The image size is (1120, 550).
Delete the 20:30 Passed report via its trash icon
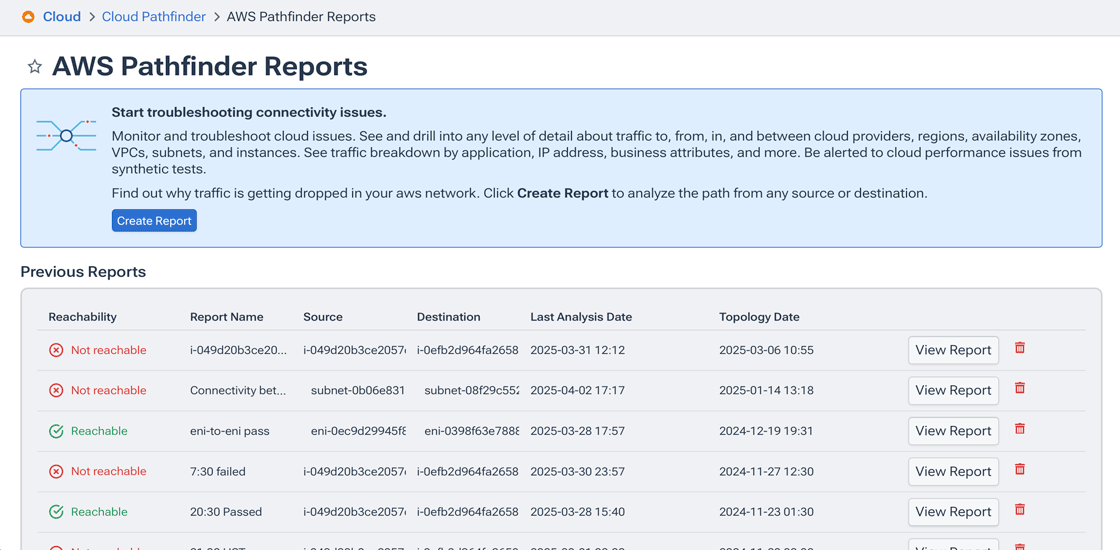(x=1020, y=509)
